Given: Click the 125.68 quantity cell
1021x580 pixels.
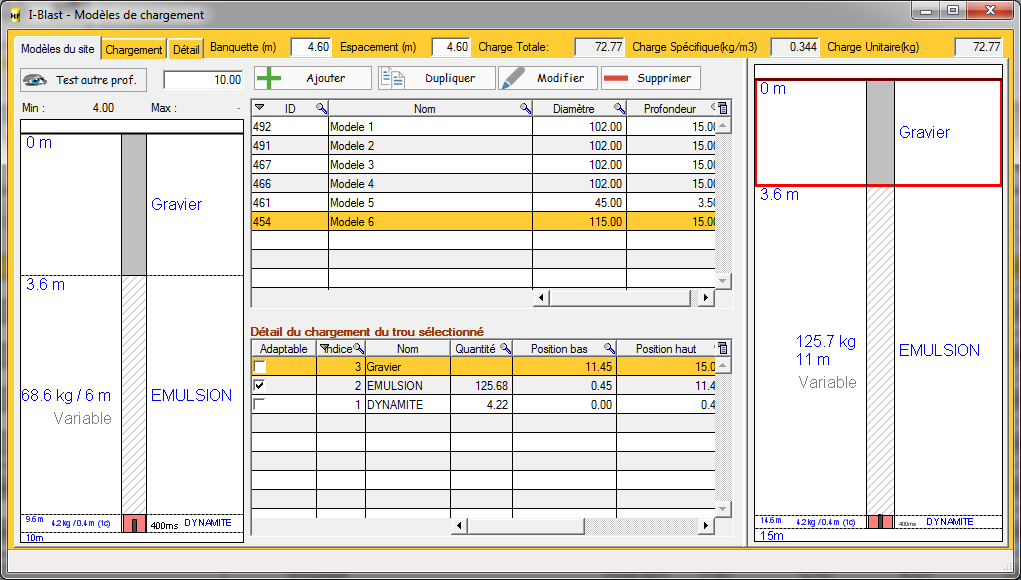Looking at the screenshot, I should click(x=481, y=385).
